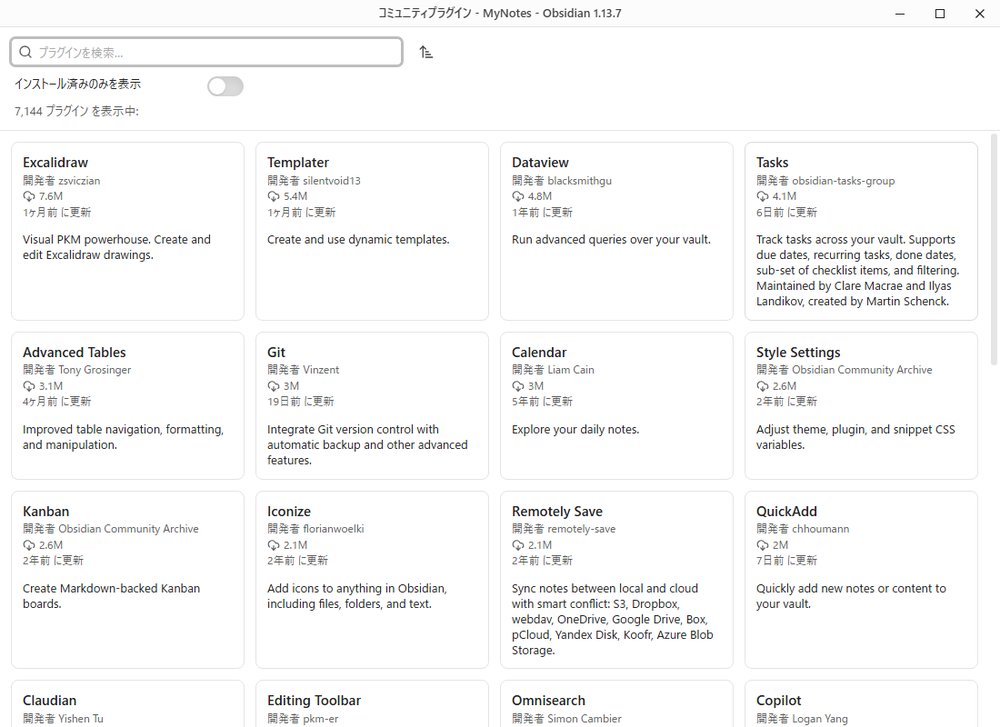Open the Dataview plugin card
Viewport: 1000px width, 727px height.
[617, 231]
